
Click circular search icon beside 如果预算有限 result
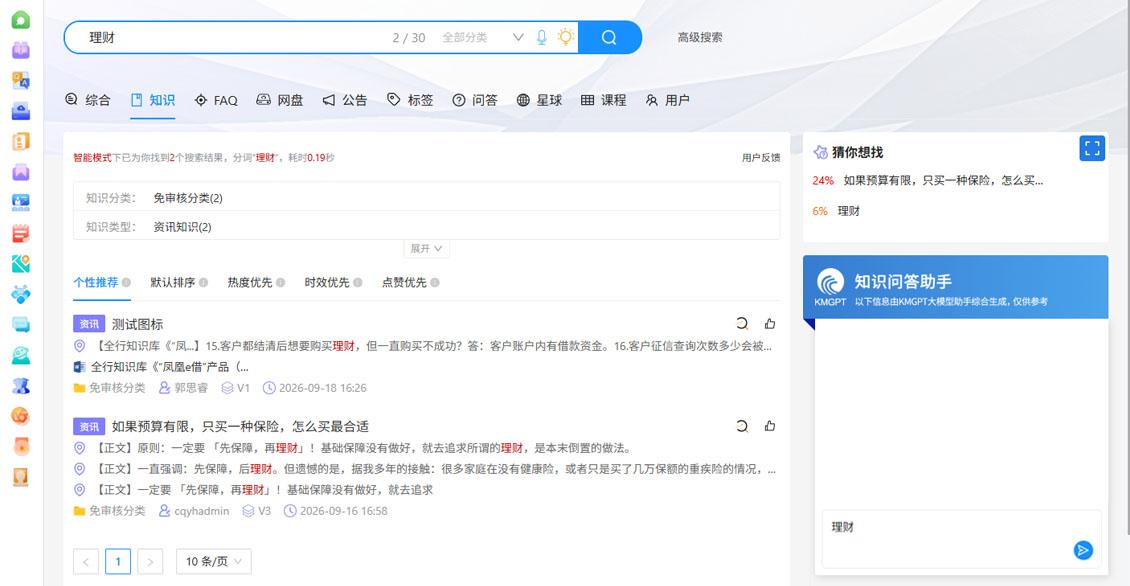(x=742, y=426)
